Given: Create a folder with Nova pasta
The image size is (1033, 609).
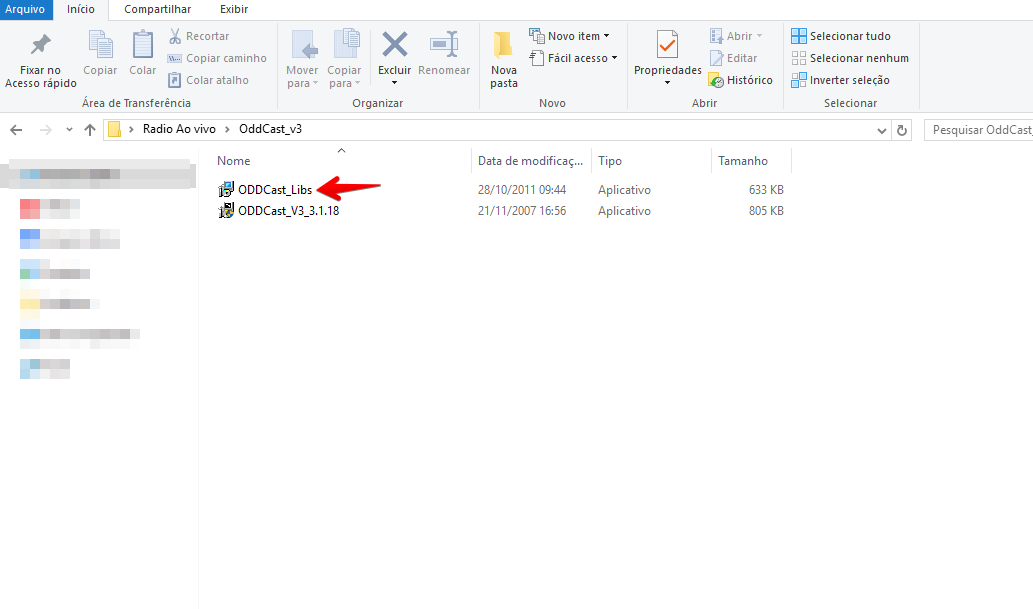Looking at the screenshot, I should 504,60.
